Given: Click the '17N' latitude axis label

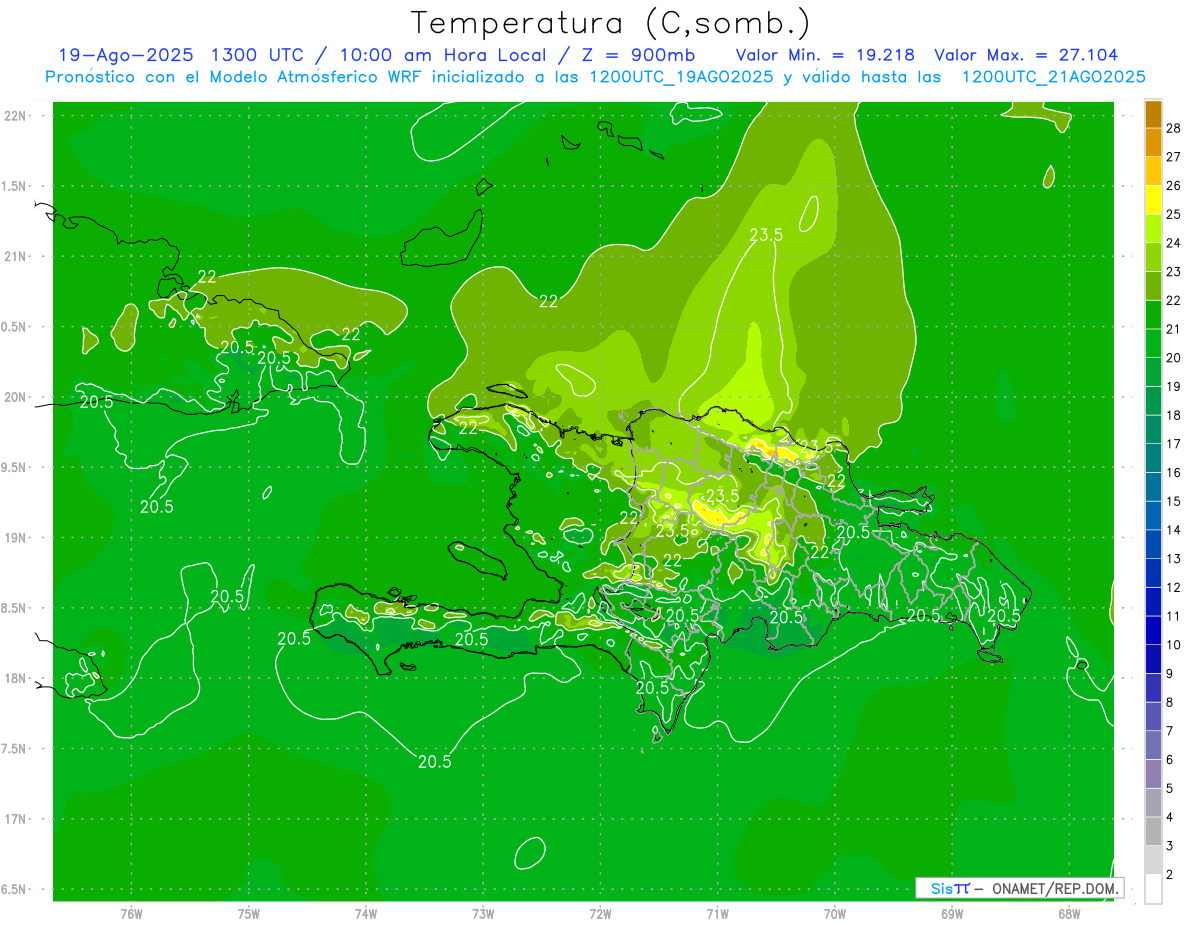Looking at the screenshot, I should 15,820.
